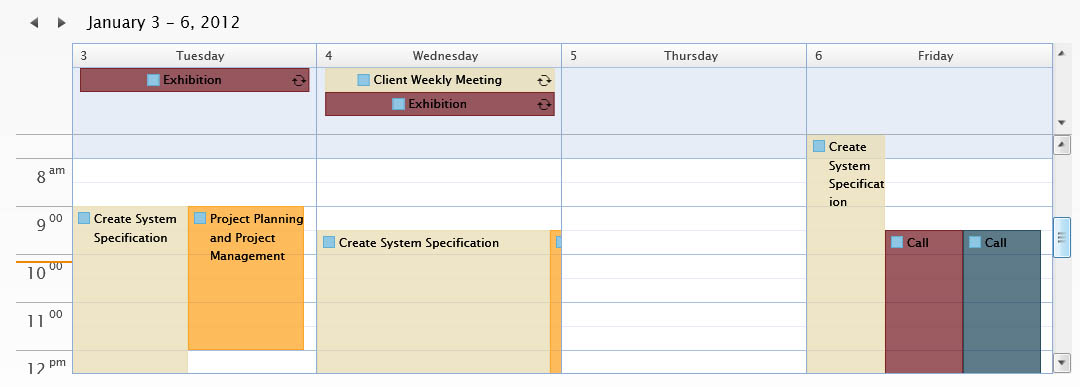Click blue square on Friday Create System Specification
The width and height of the screenshot is (1080, 387).
click(819, 146)
